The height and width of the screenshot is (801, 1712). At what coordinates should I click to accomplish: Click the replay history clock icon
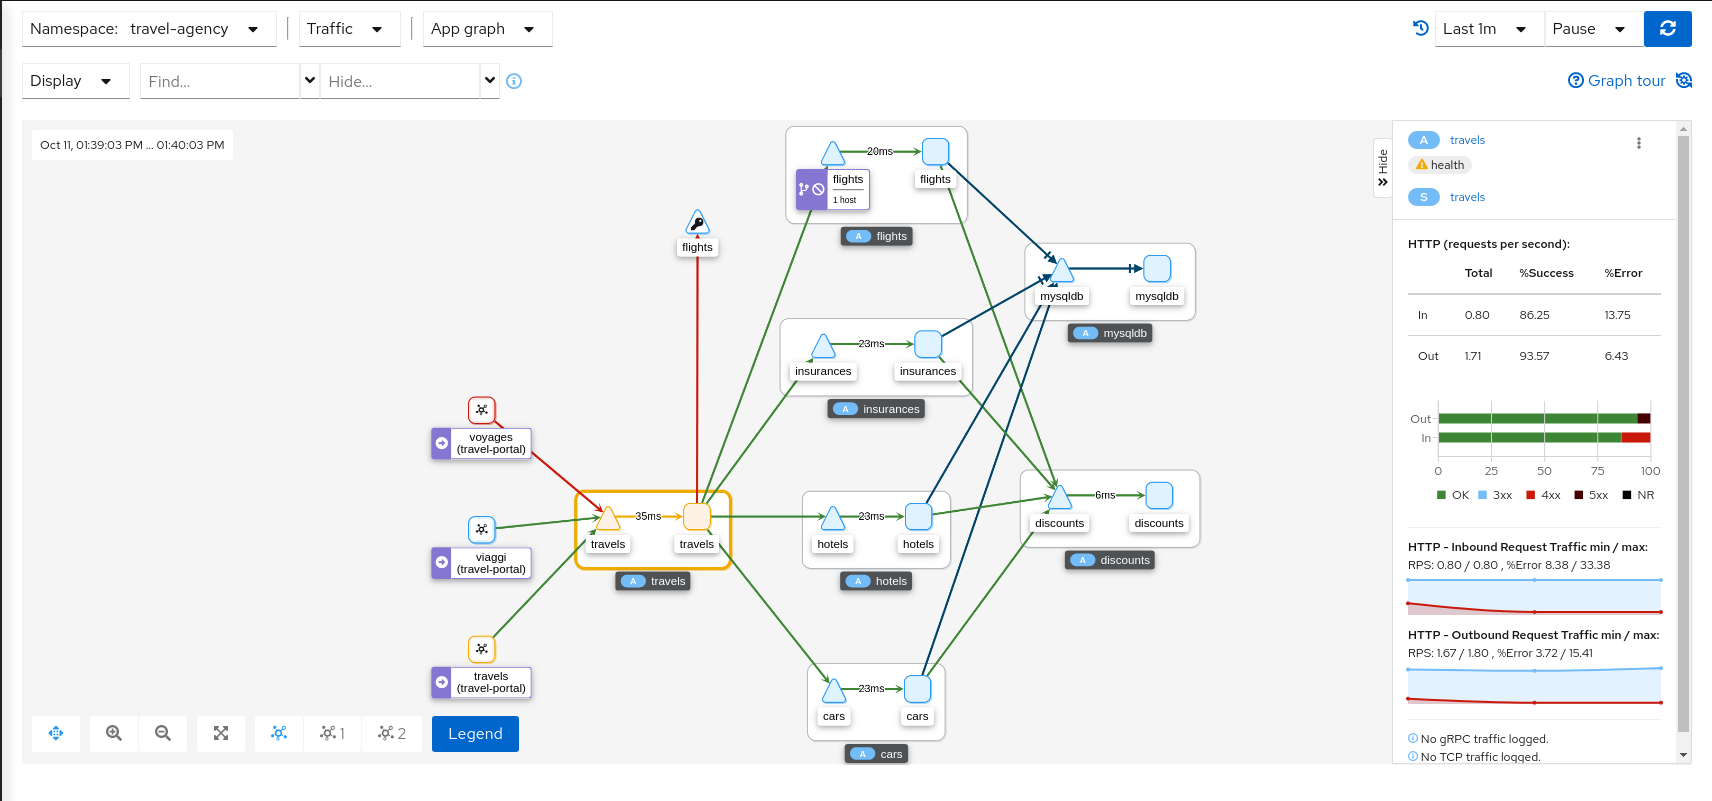point(1420,28)
